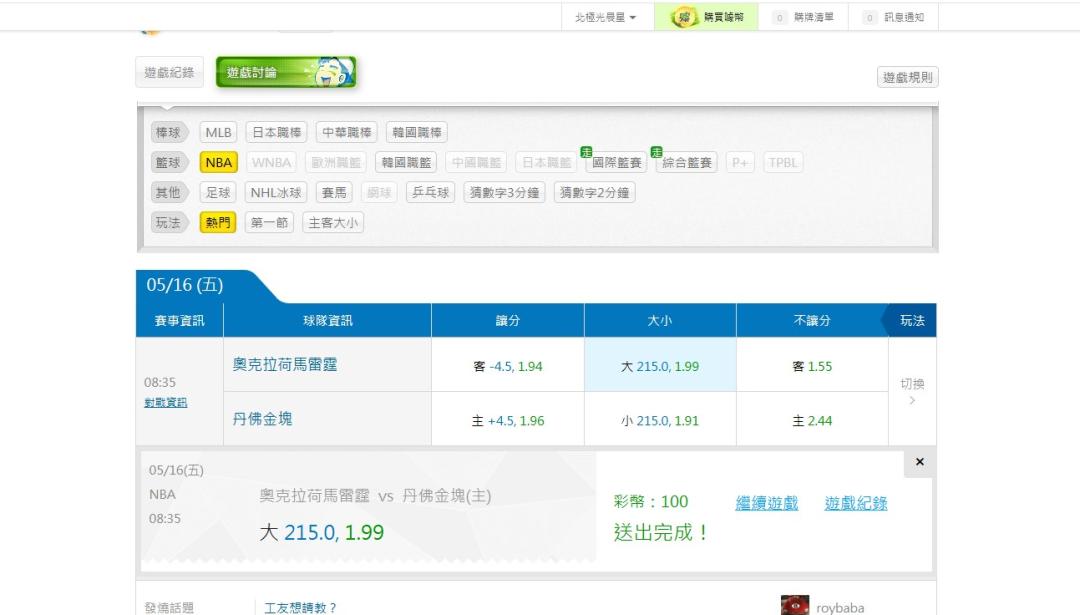The height and width of the screenshot is (615, 1080).
Task: Select the 籃球 category label
Action: (x=168, y=163)
